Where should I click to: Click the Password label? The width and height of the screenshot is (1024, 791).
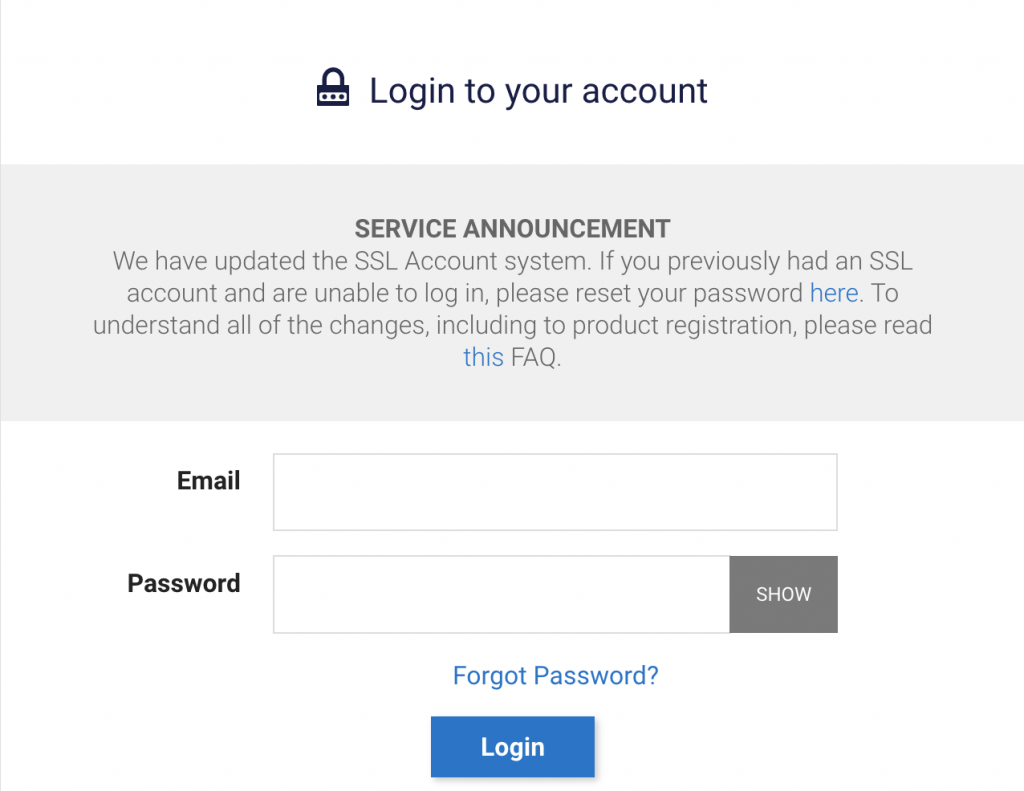184,583
